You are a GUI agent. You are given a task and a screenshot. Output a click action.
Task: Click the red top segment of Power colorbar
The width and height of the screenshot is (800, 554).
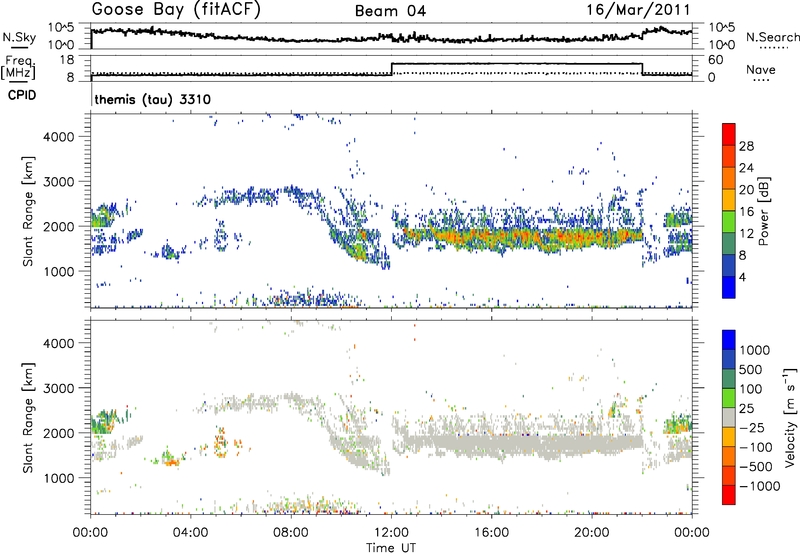729,134
